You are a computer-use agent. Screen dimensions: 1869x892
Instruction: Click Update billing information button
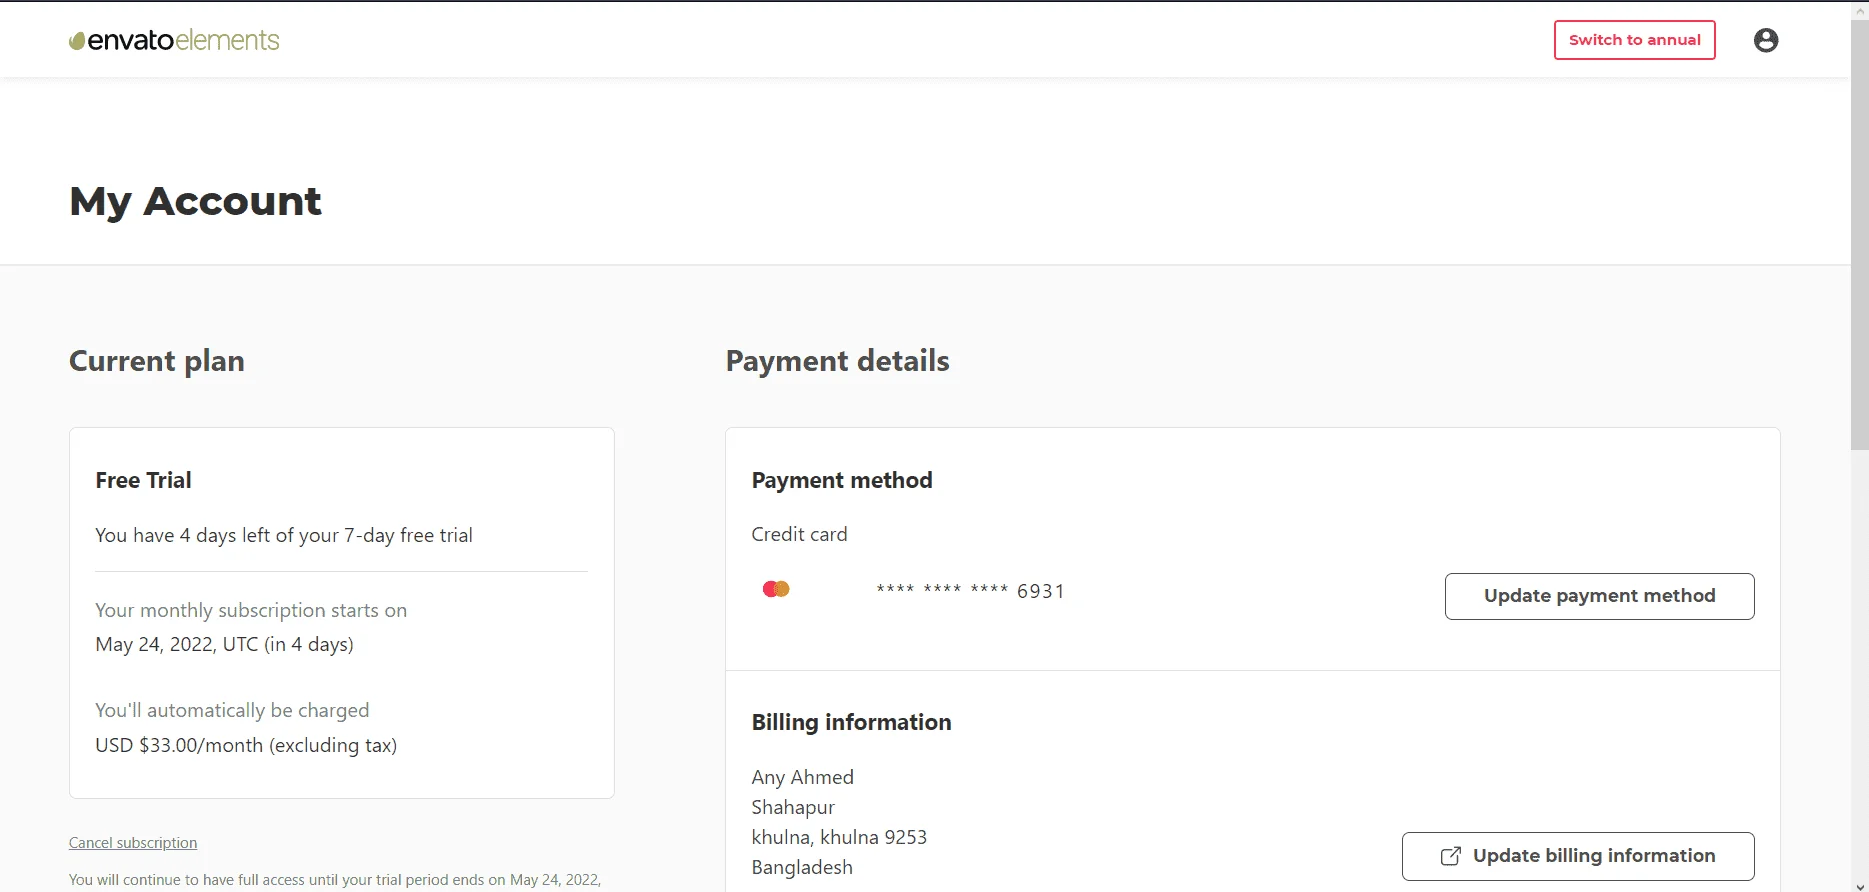(1578, 856)
